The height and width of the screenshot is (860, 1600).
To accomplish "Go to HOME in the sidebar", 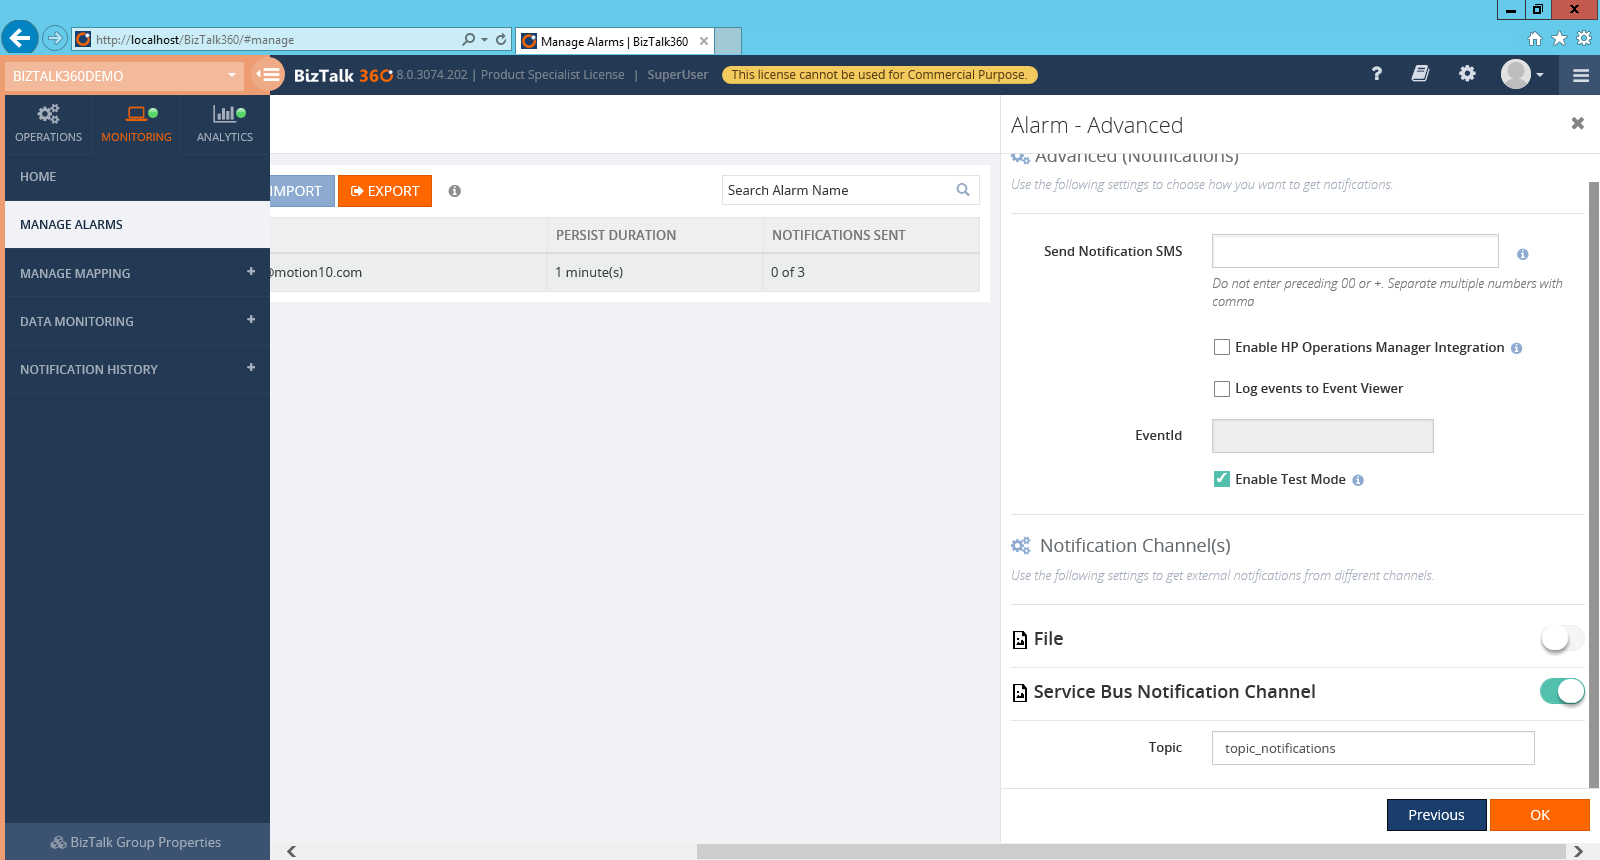I will (x=137, y=176).
